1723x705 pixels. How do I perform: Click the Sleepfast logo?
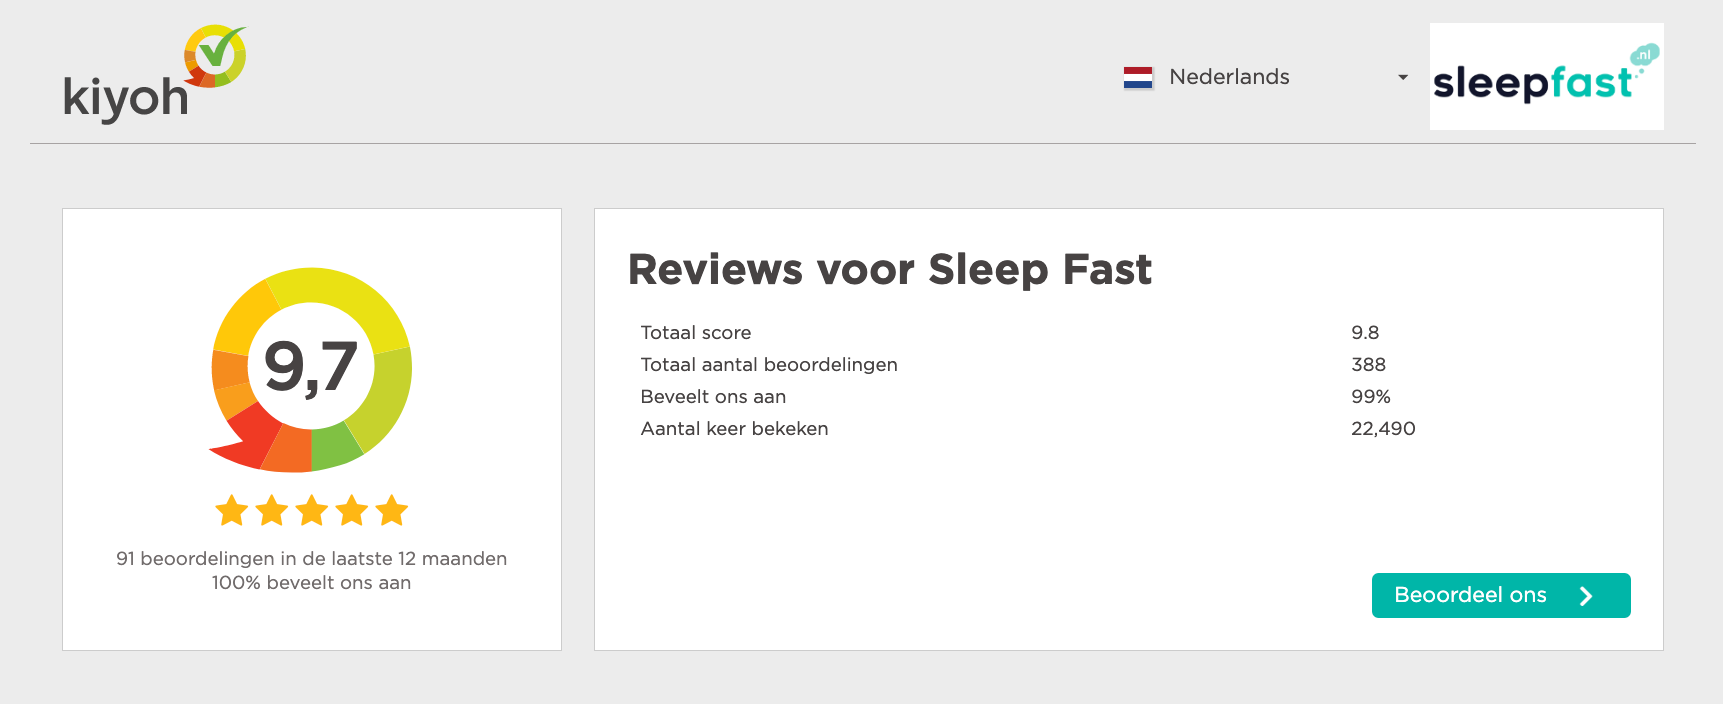pos(1545,77)
